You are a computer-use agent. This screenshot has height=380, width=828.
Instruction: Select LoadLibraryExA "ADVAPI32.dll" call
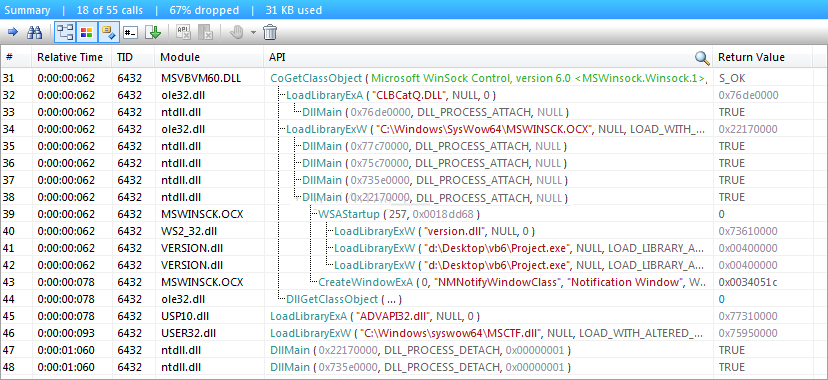(x=414, y=316)
